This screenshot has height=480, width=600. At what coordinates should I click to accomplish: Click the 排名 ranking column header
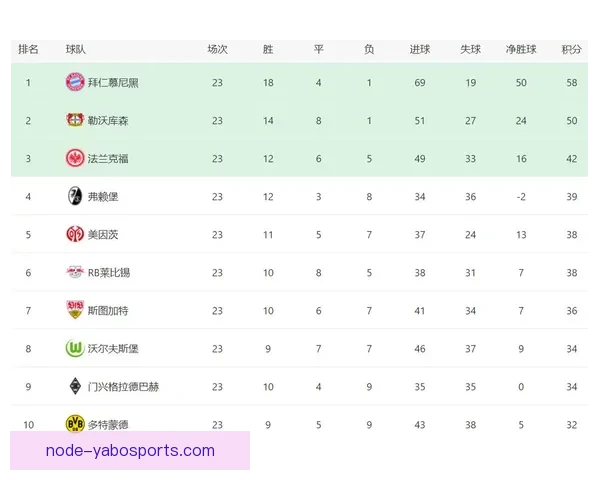tap(28, 49)
